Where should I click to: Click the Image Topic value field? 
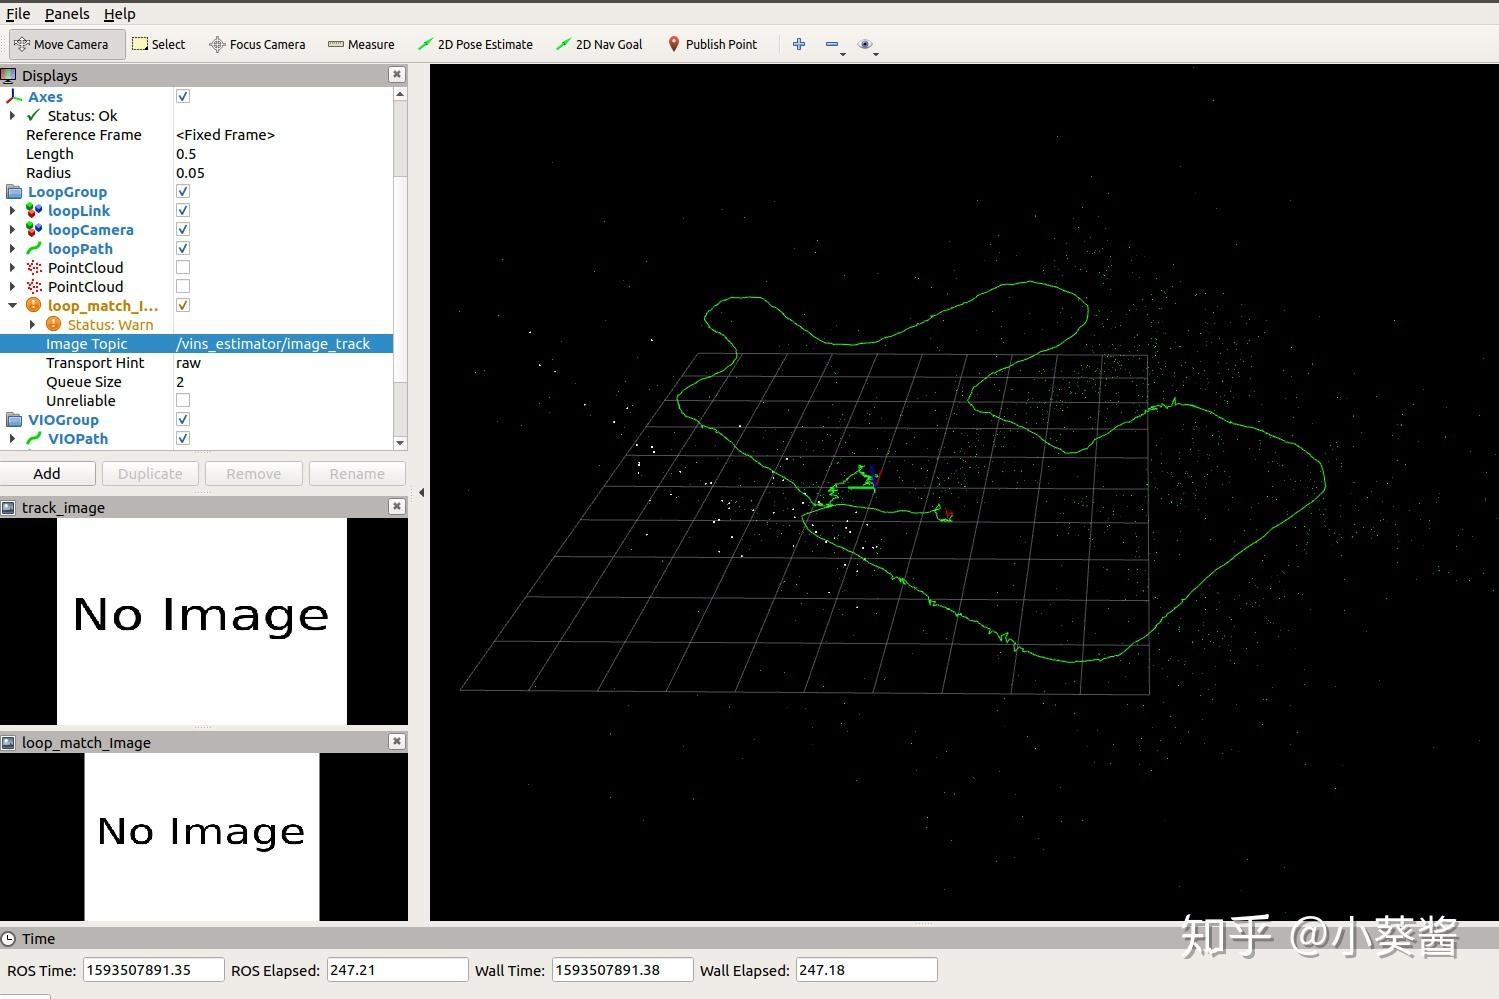pos(282,344)
